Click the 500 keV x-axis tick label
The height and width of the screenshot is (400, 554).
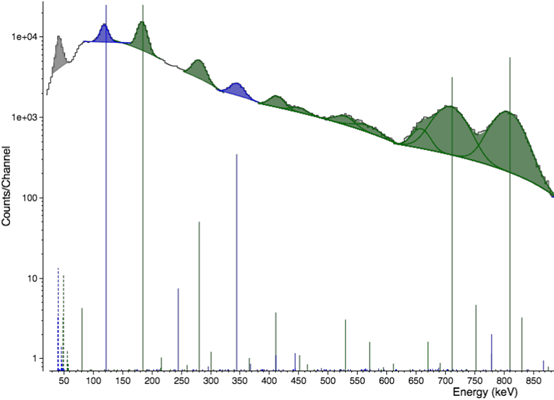coord(328,381)
